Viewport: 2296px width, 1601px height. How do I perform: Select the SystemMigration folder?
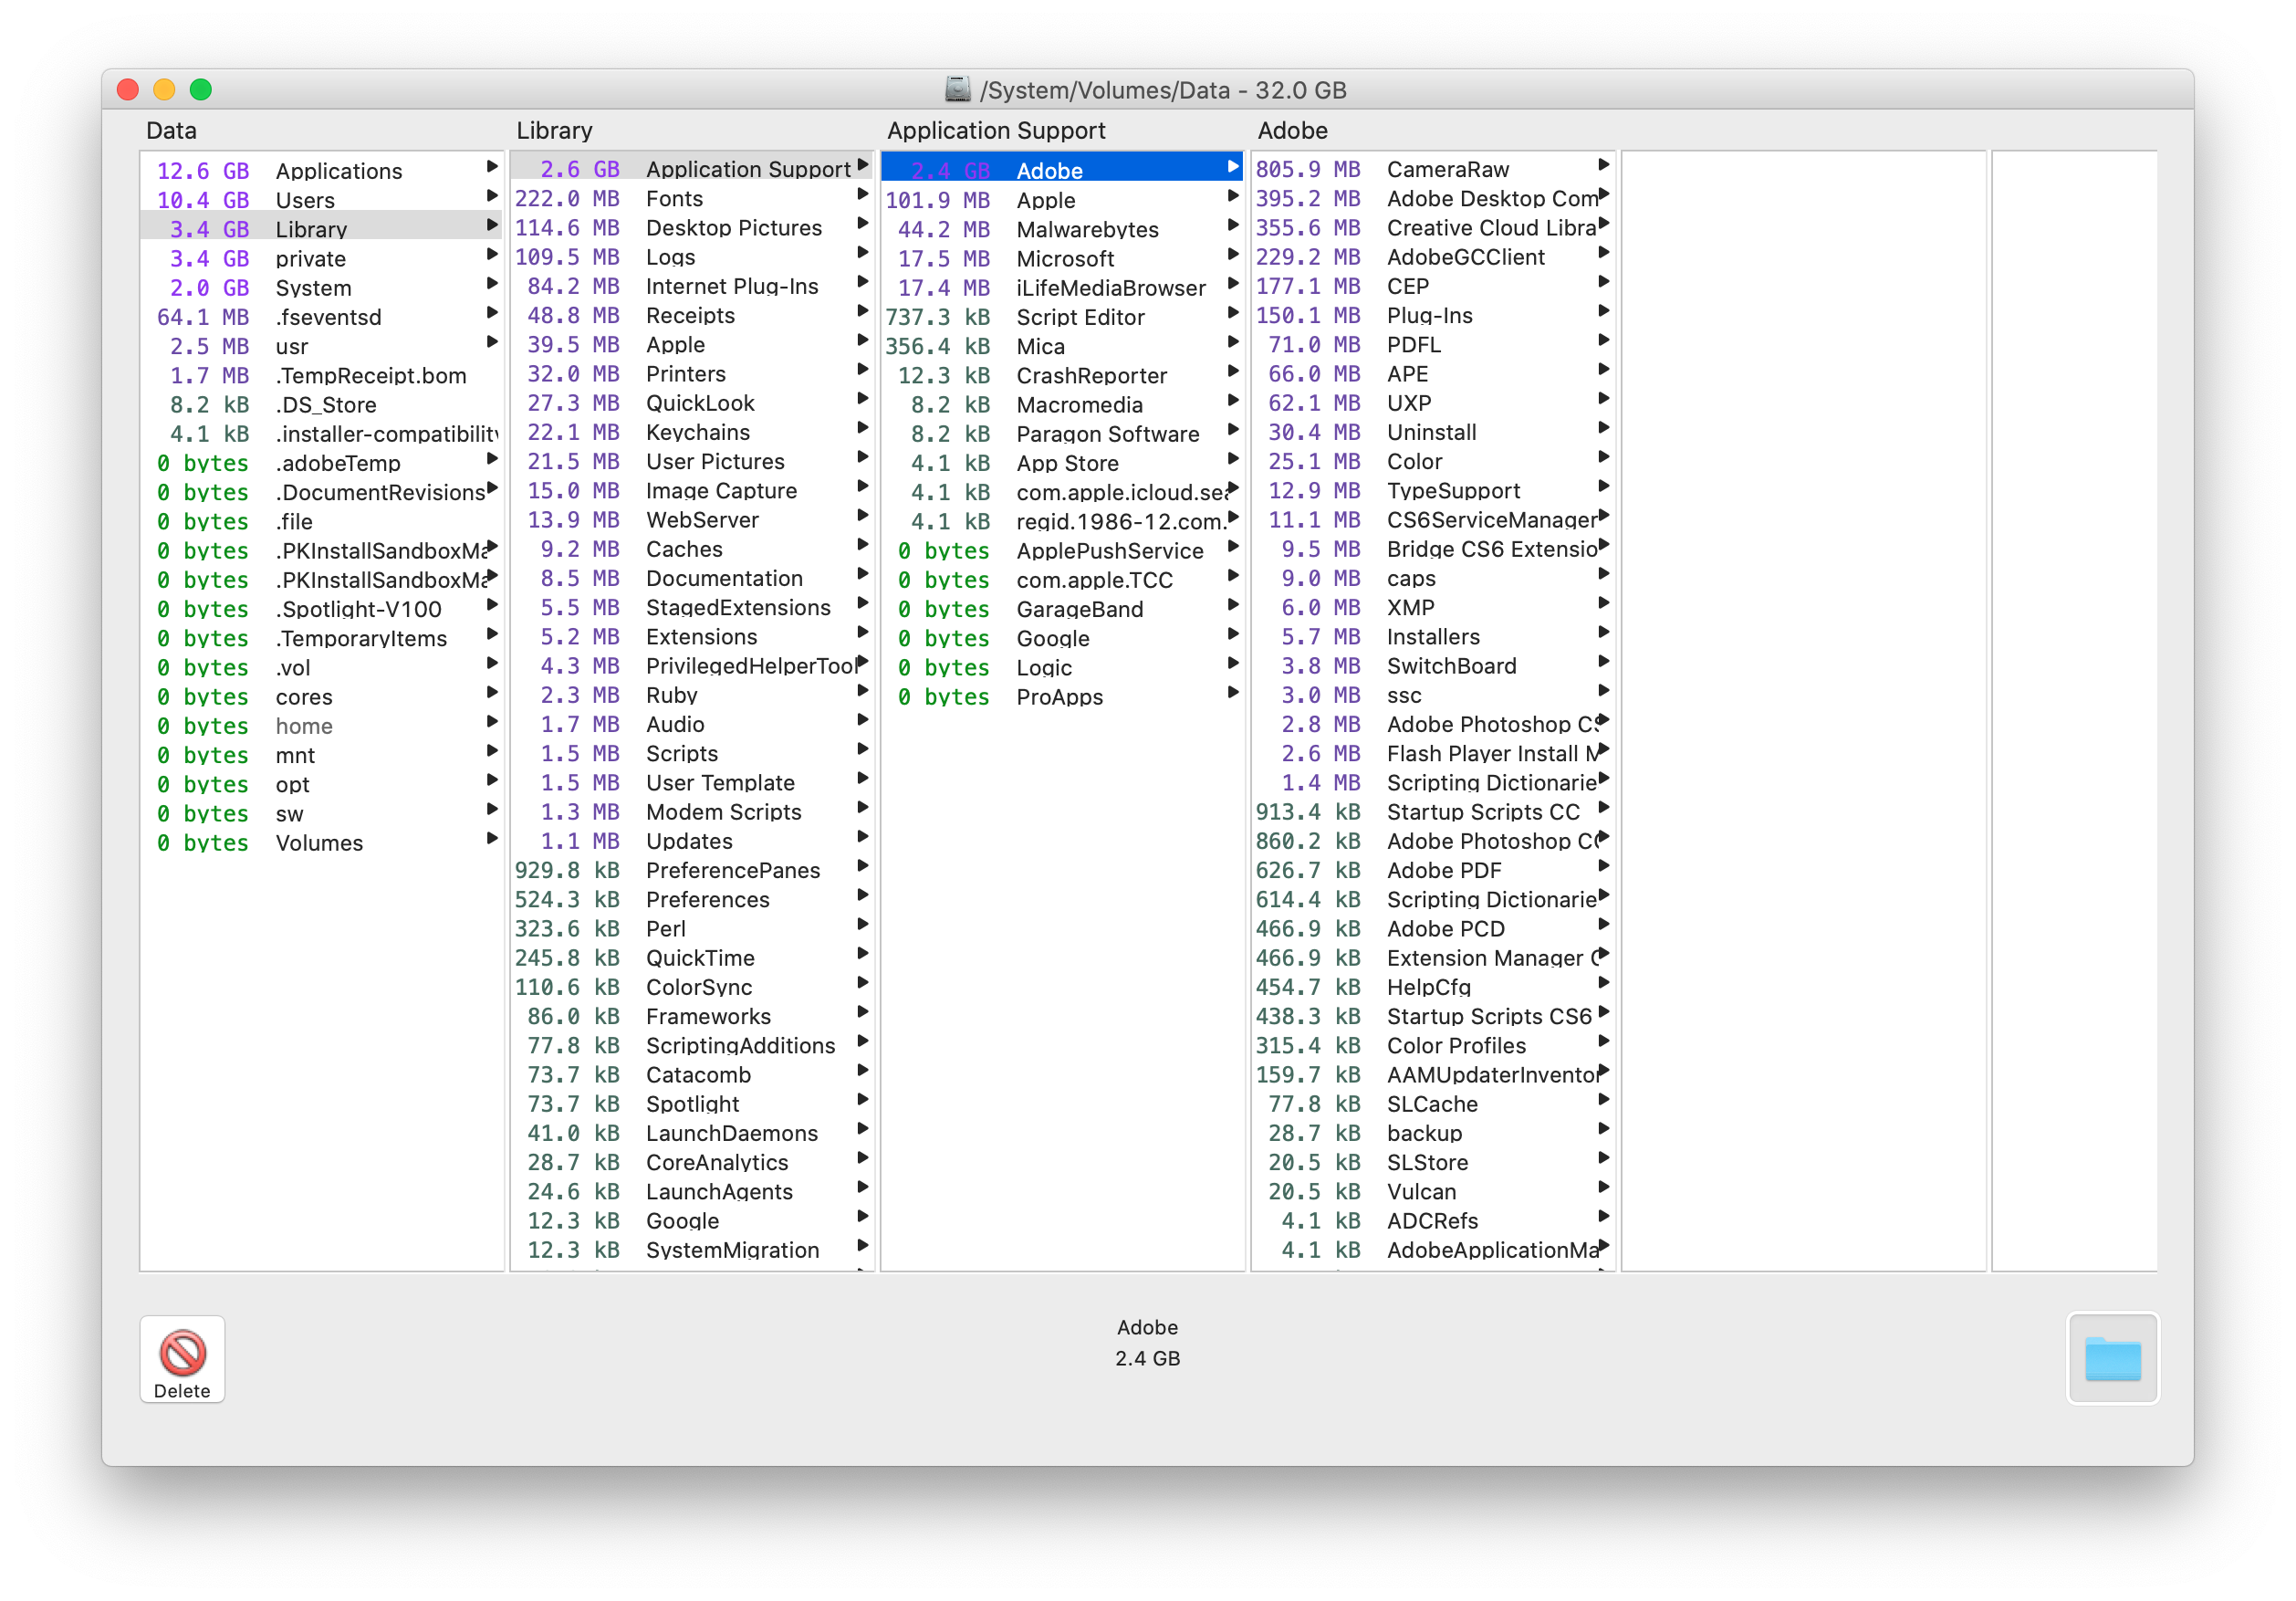pyautogui.click(x=692, y=1249)
